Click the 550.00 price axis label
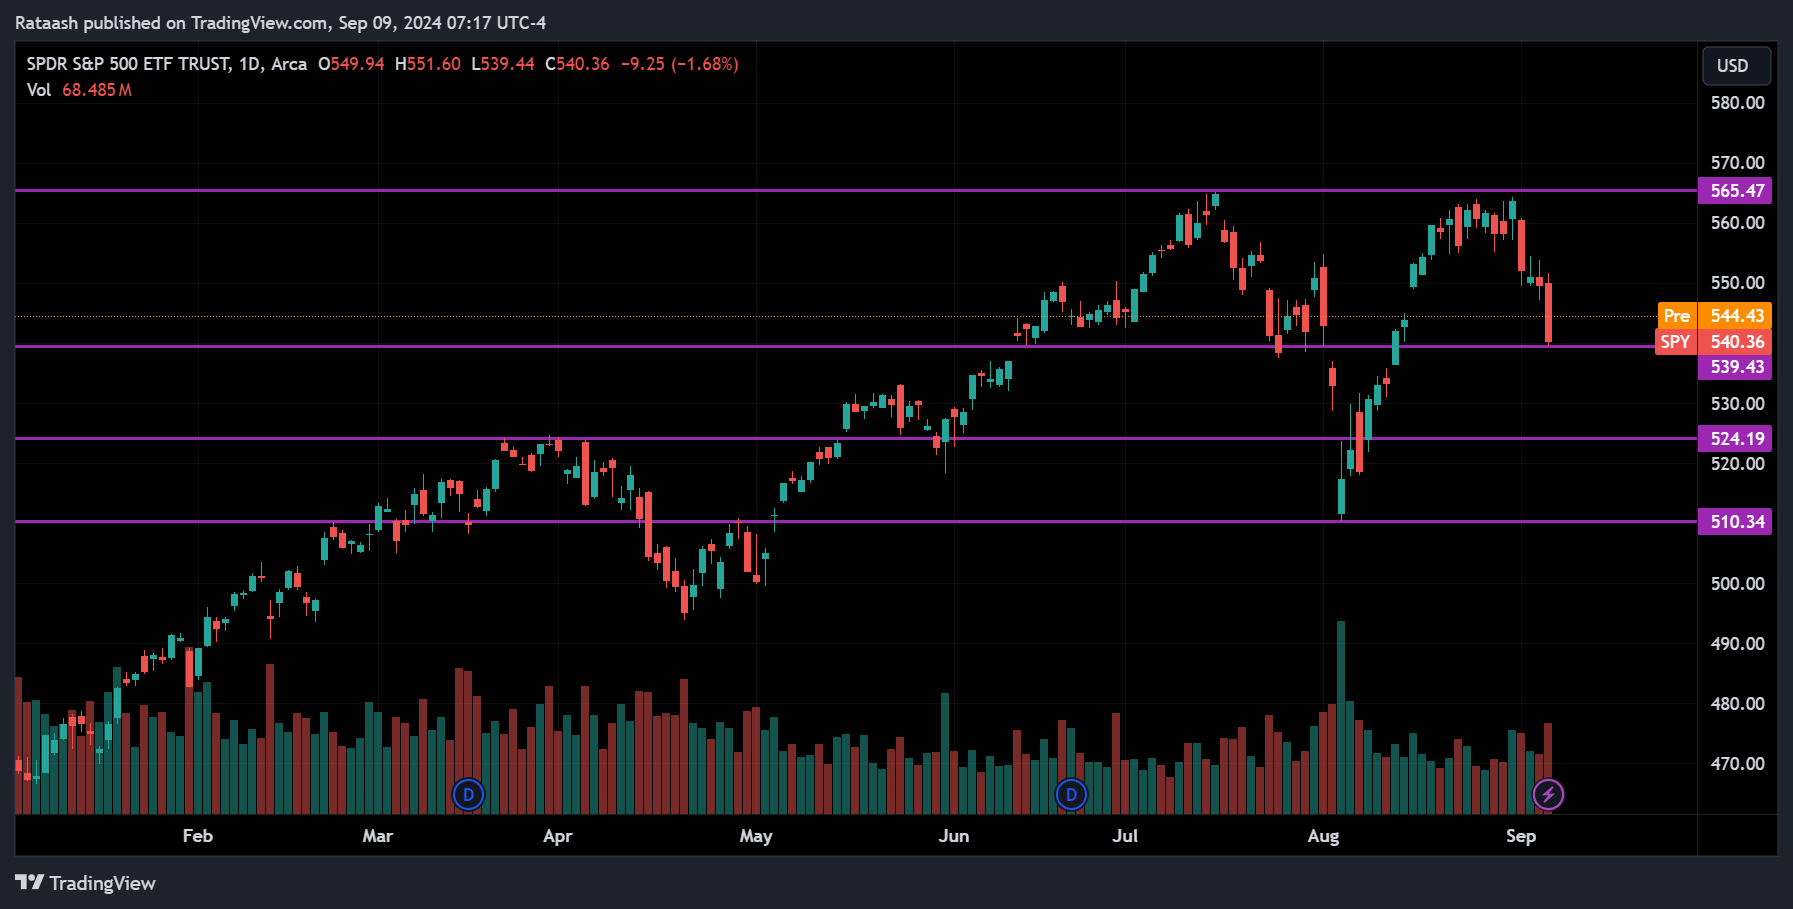 coord(1737,283)
